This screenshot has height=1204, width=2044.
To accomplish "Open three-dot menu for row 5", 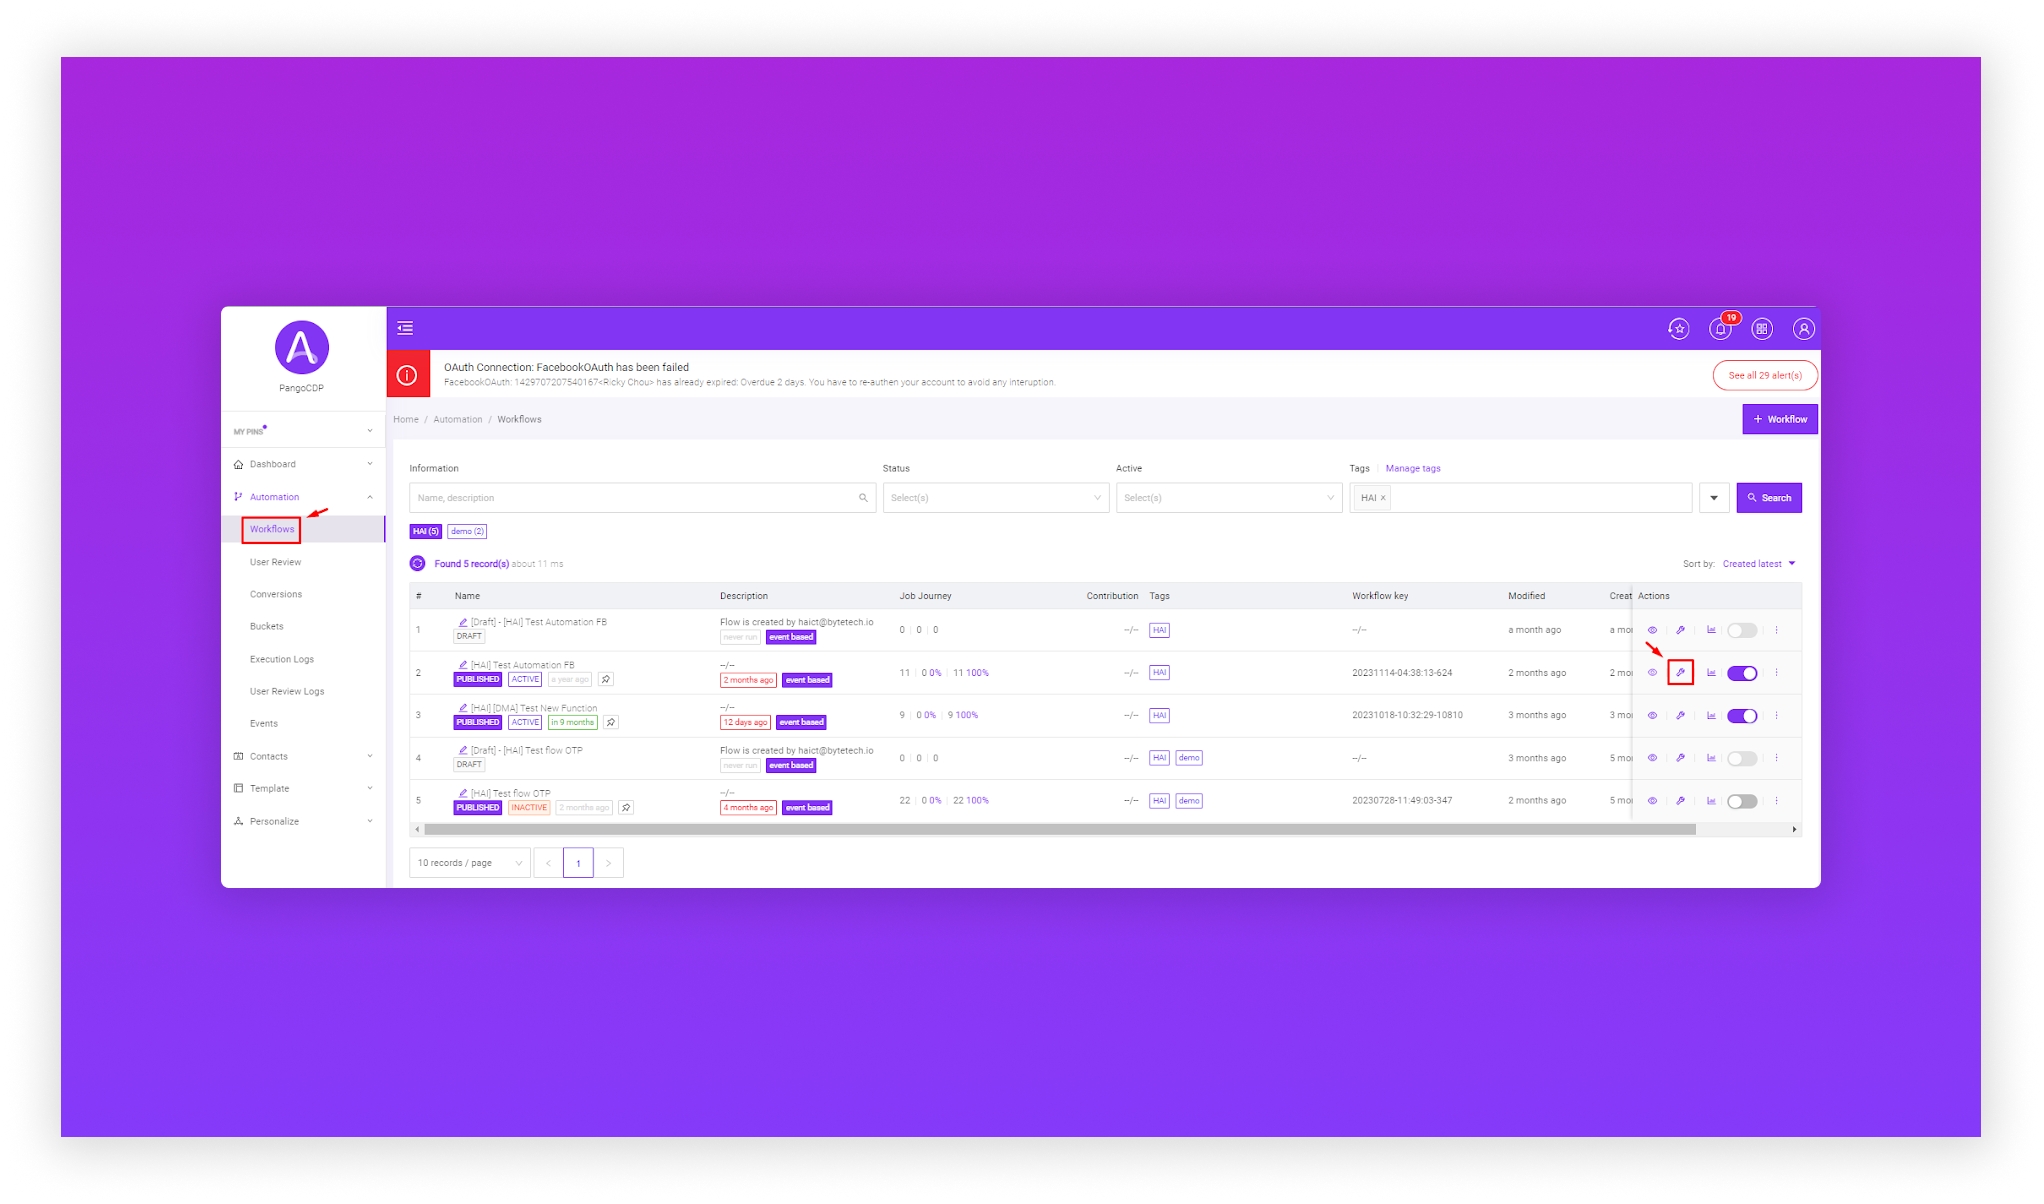I will click(x=1776, y=801).
